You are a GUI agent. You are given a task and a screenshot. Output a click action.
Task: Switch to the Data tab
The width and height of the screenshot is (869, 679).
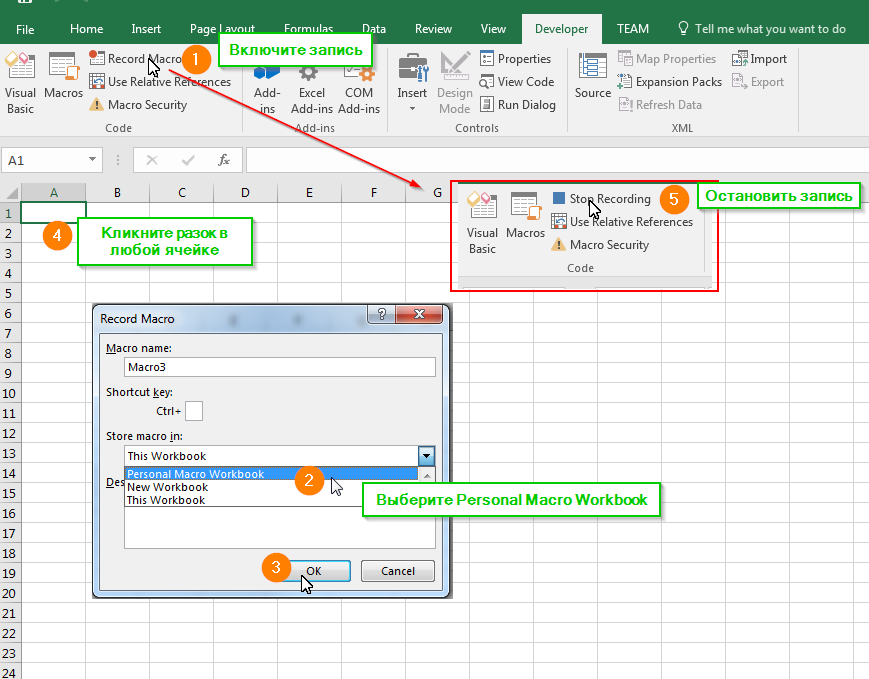pos(374,29)
